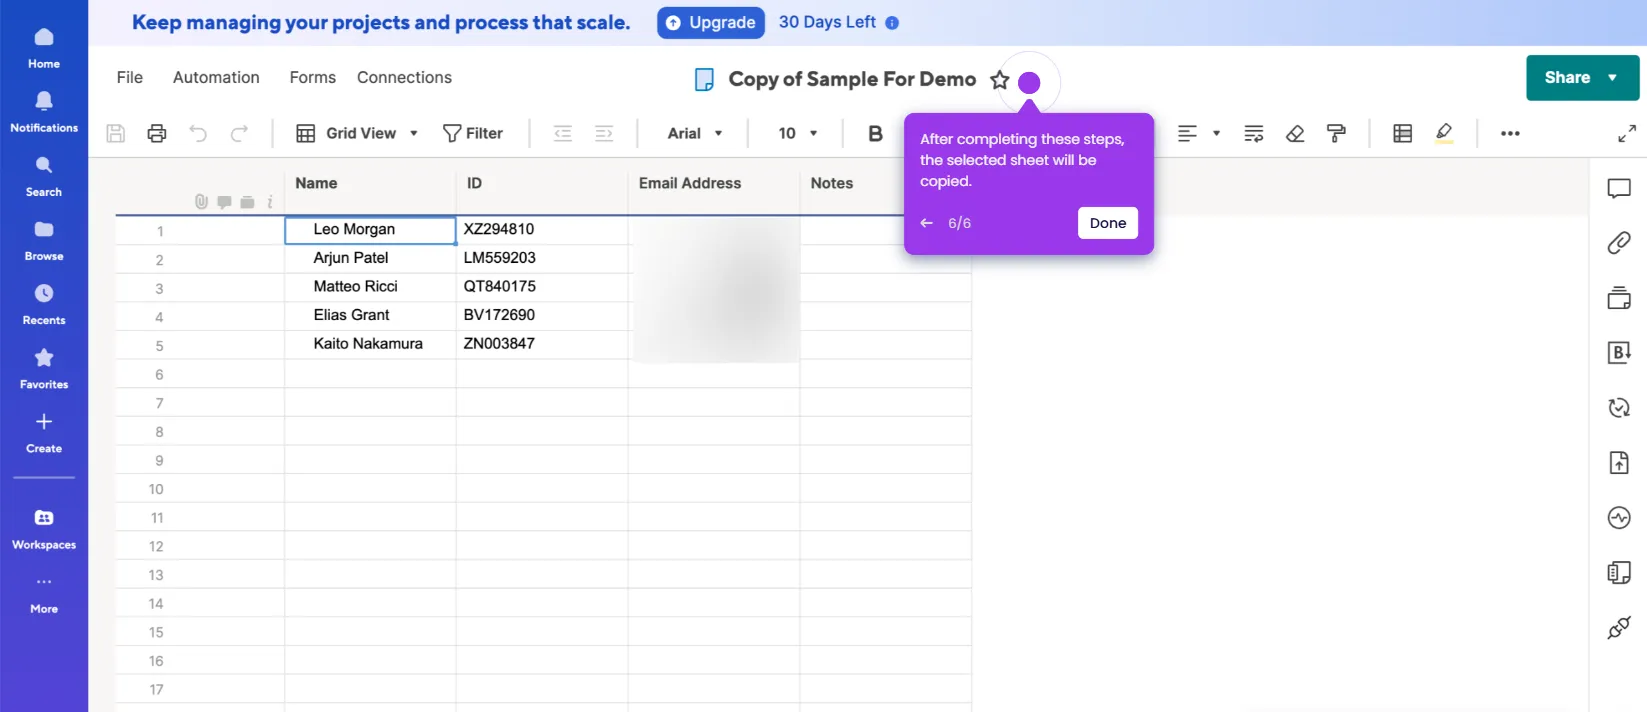Undo the last action
The image size is (1647, 712).
(x=198, y=133)
